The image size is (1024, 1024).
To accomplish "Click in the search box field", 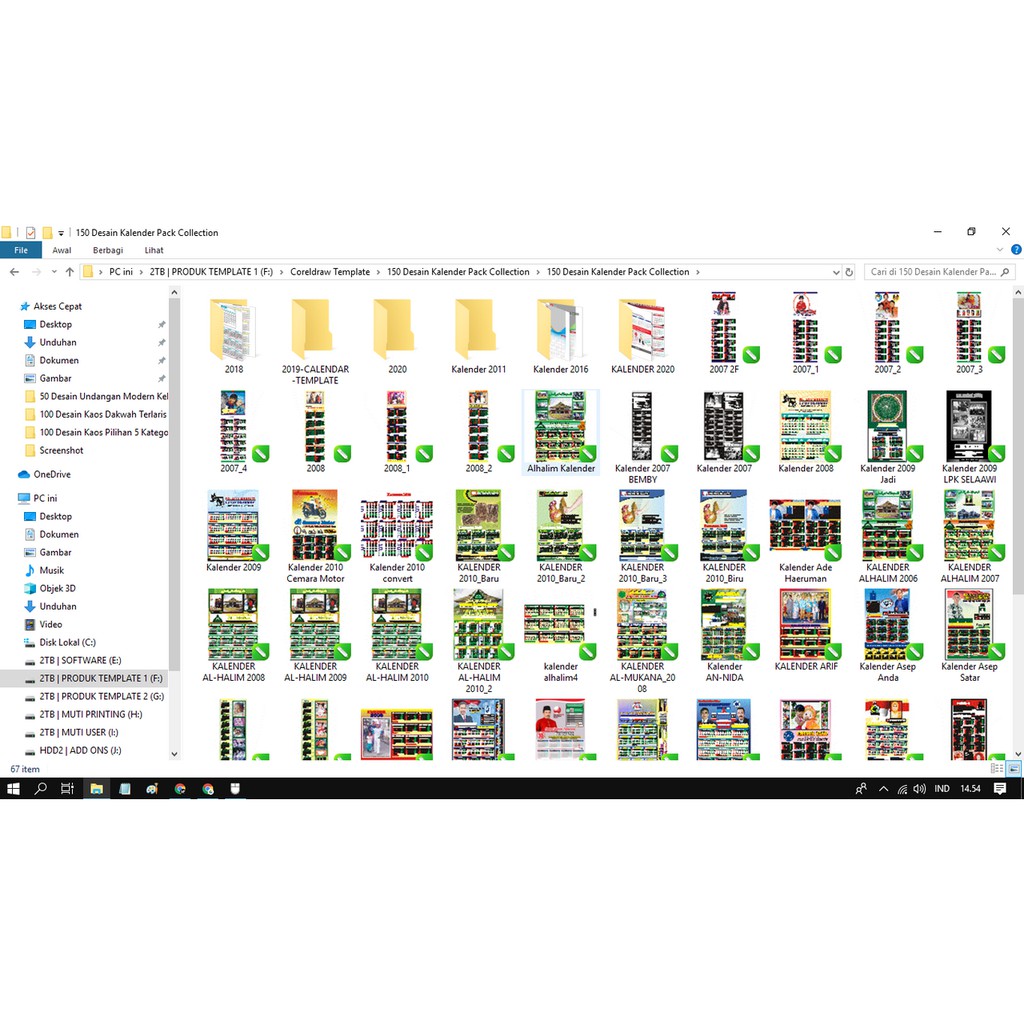I will coord(932,272).
